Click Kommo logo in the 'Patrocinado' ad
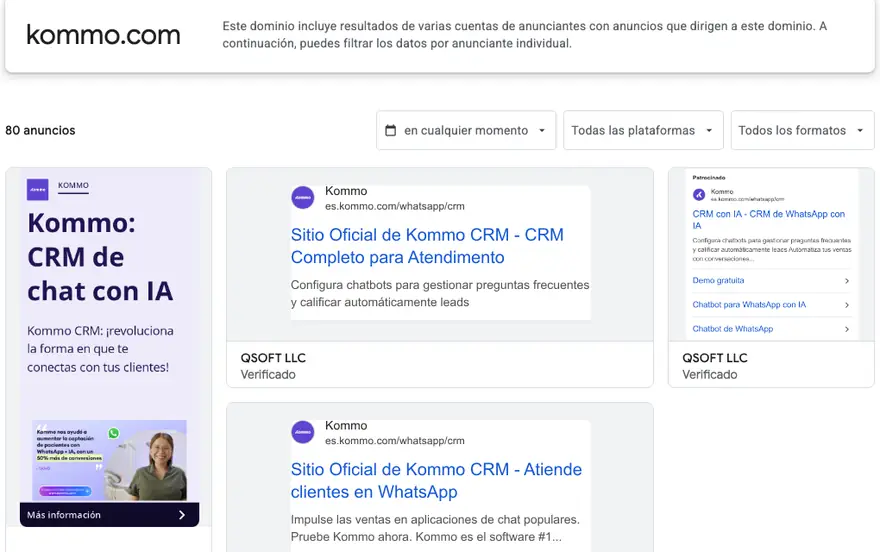 (x=699, y=195)
